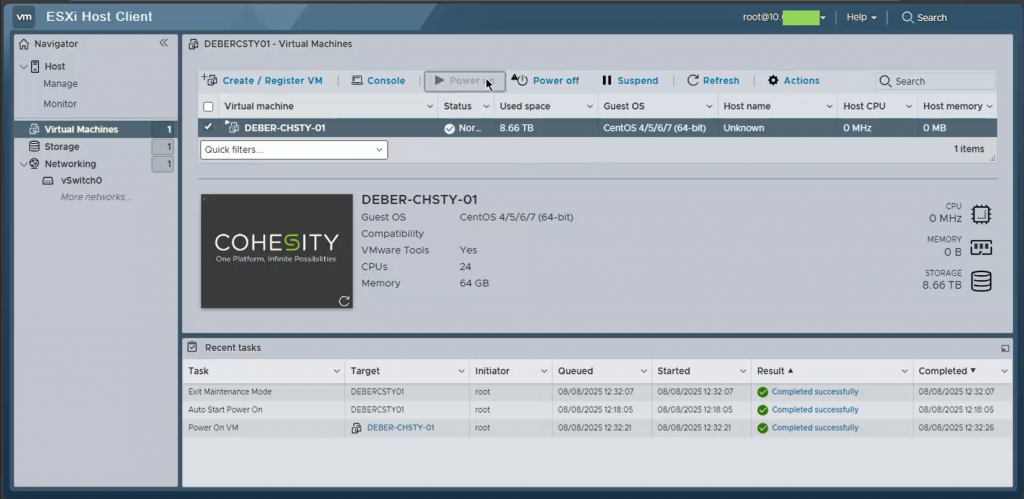Viewport: 1024px width, 499px height.
Task: Open the Quick filters dropdown
Action: pos(294,150)
